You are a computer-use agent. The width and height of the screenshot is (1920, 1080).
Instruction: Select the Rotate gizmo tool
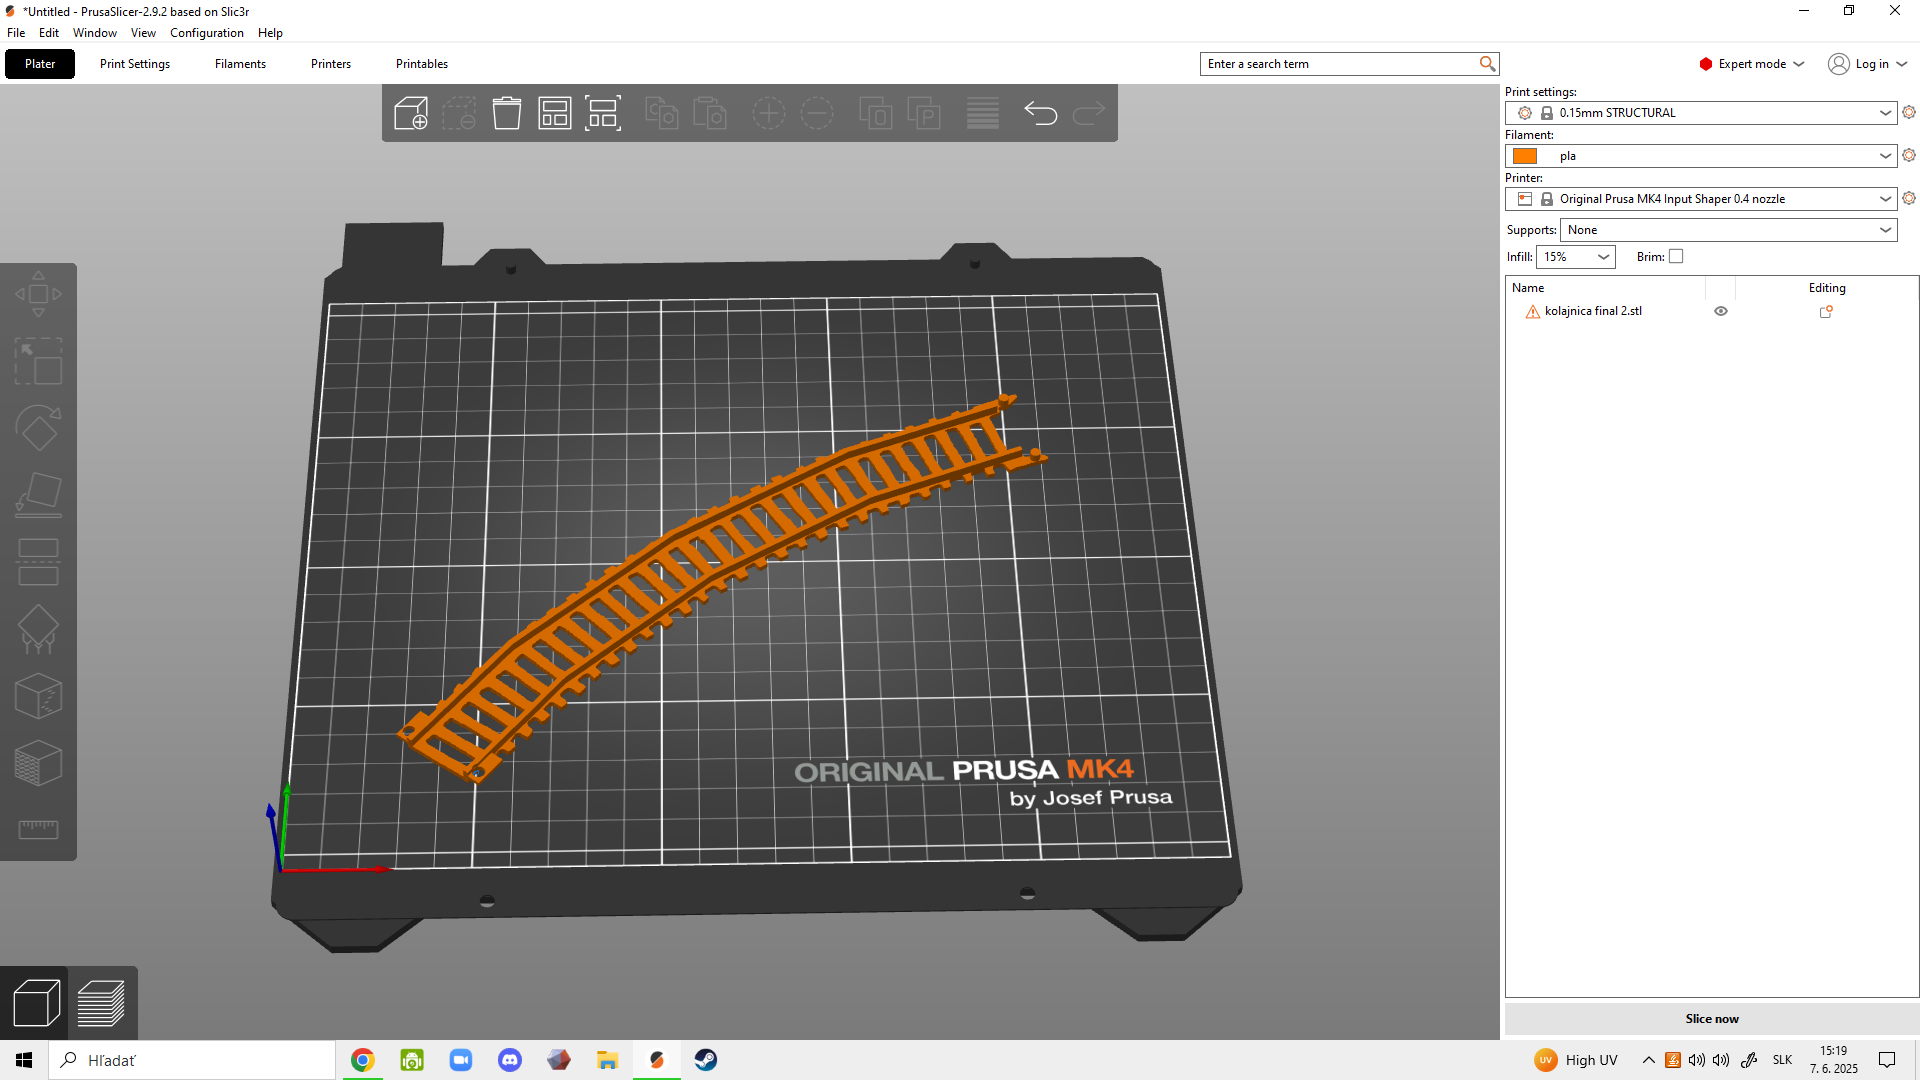[x=38, y=428]
